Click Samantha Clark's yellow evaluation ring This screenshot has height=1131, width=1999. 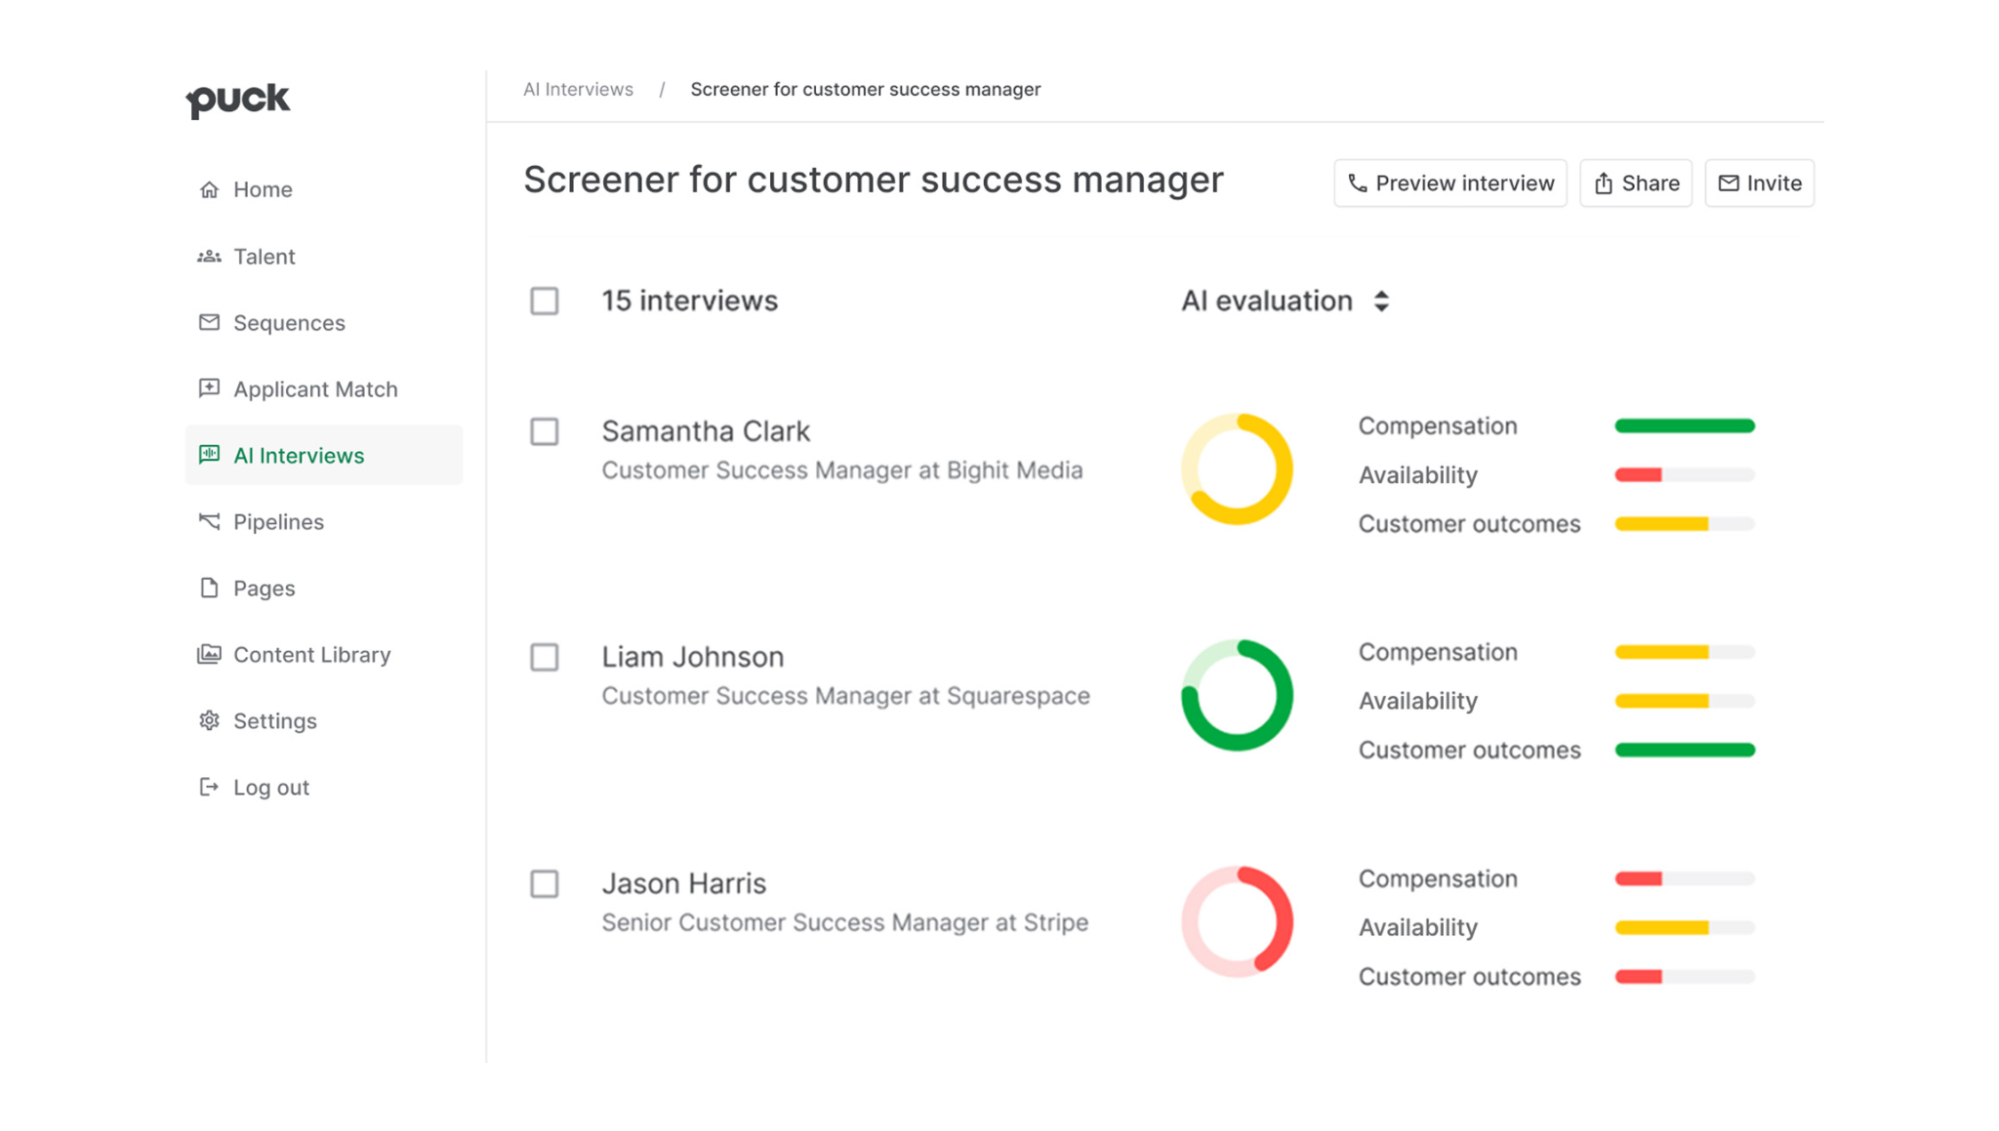(1237, 469)
